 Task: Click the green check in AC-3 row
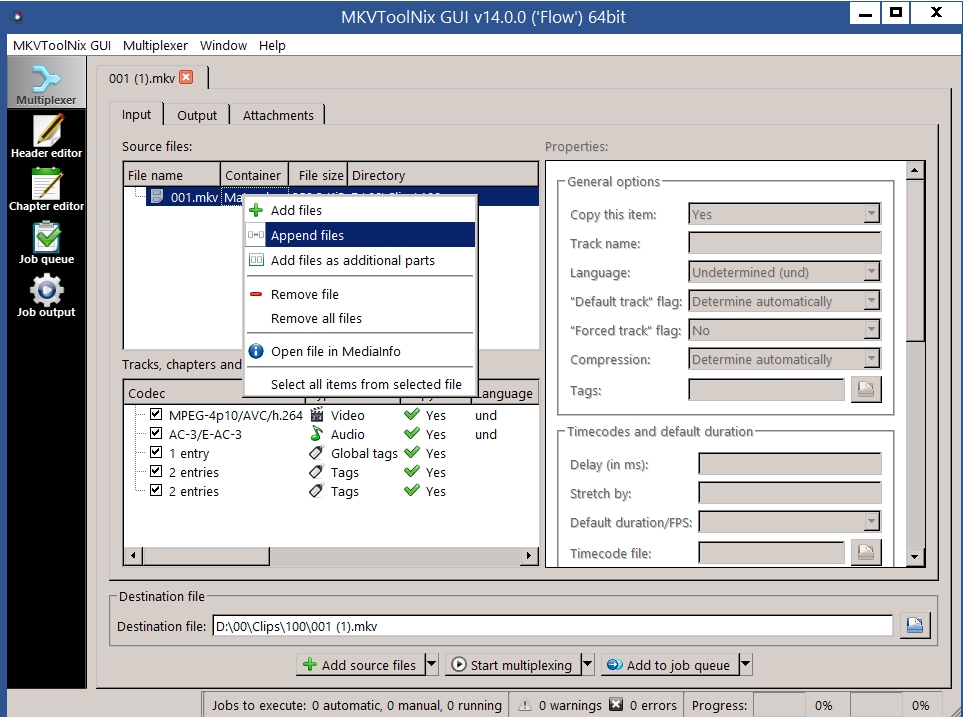click(411, 434)
